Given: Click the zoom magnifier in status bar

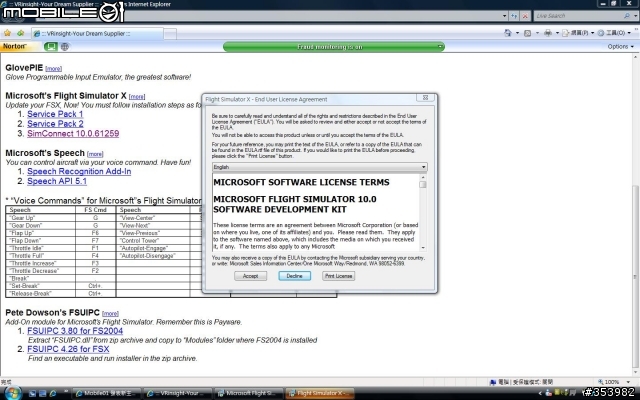Looking at the screenshot, I should (600, 382).
